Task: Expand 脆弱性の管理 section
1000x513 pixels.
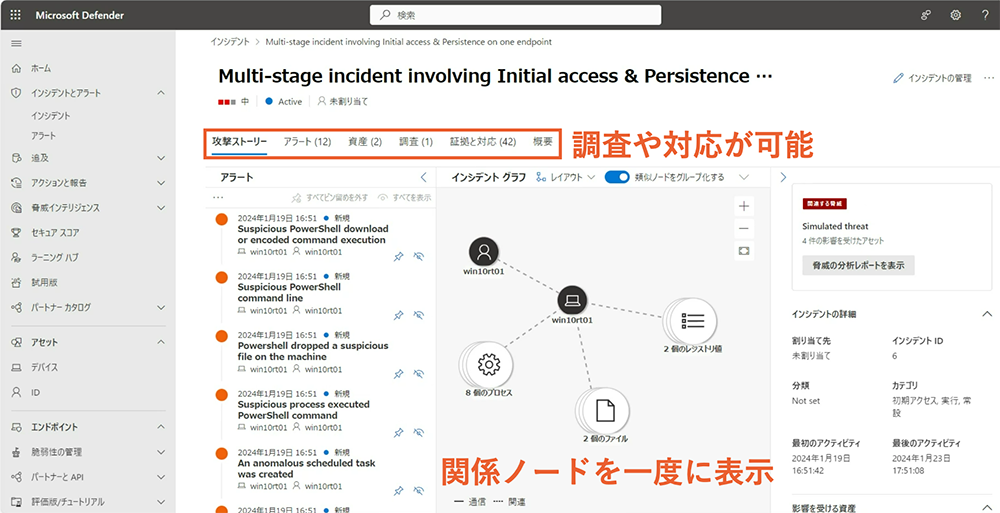Action: (161, 452)
